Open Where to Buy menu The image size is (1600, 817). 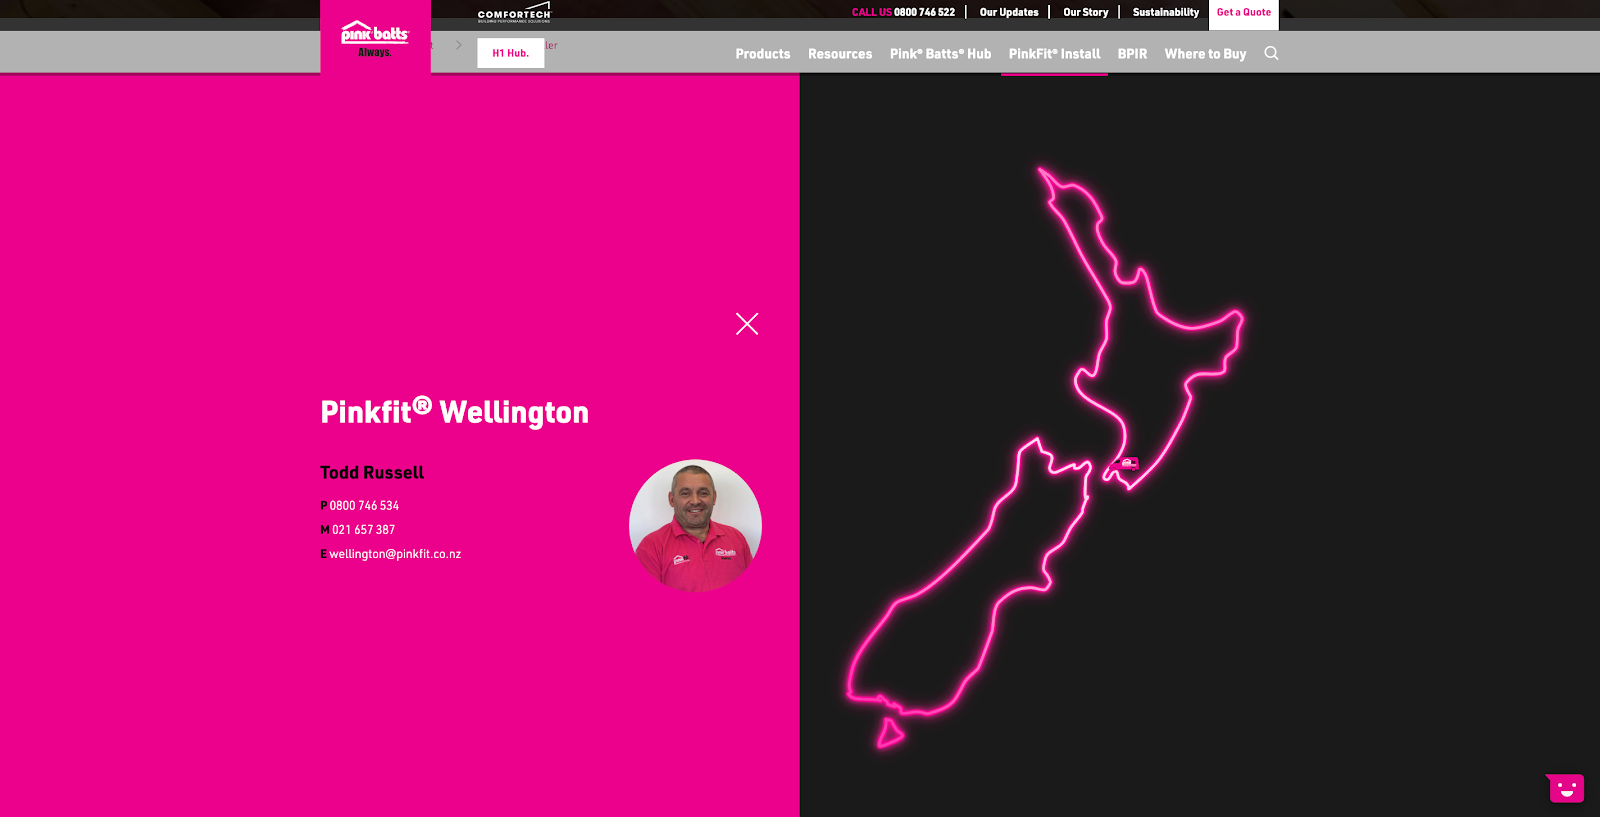(1205, 54)
